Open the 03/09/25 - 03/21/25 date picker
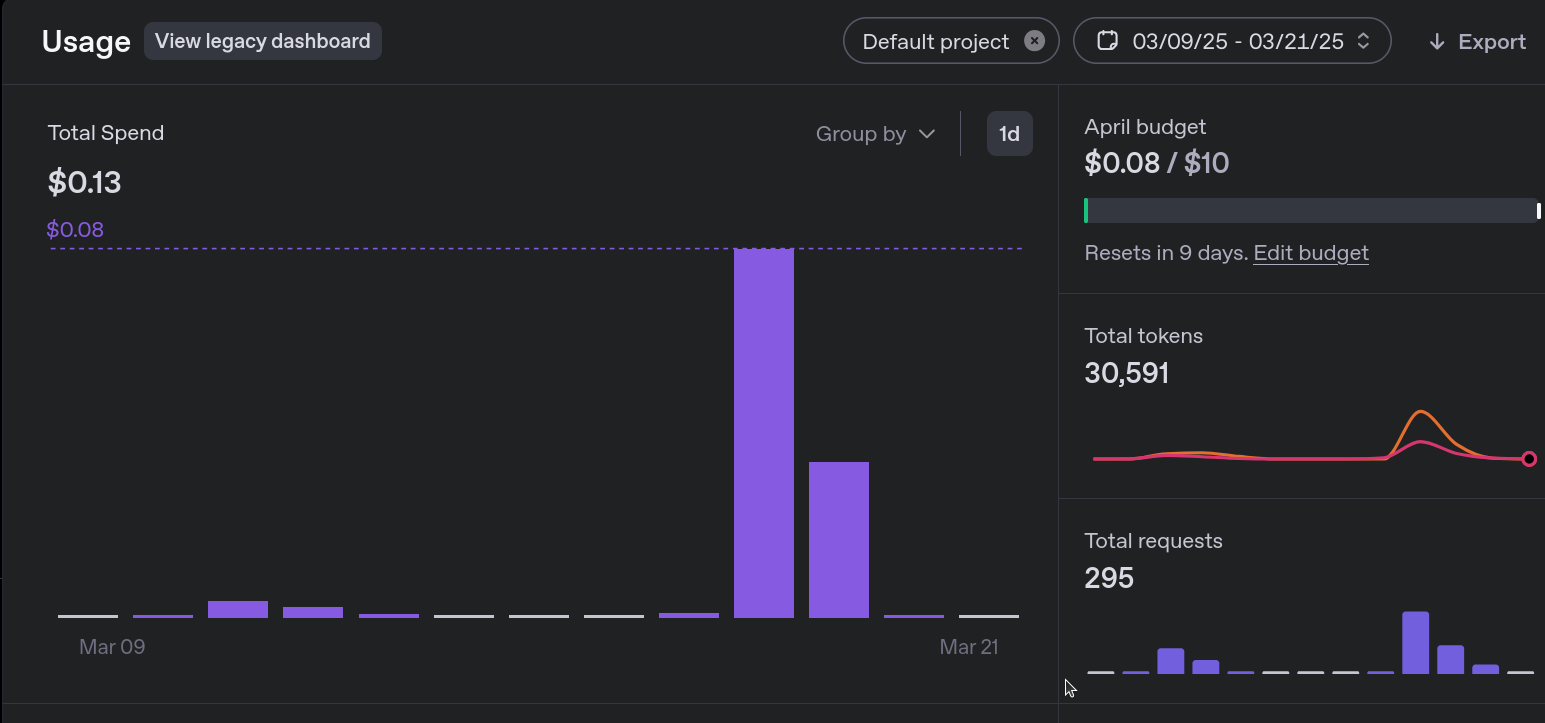 [1237, 41]
